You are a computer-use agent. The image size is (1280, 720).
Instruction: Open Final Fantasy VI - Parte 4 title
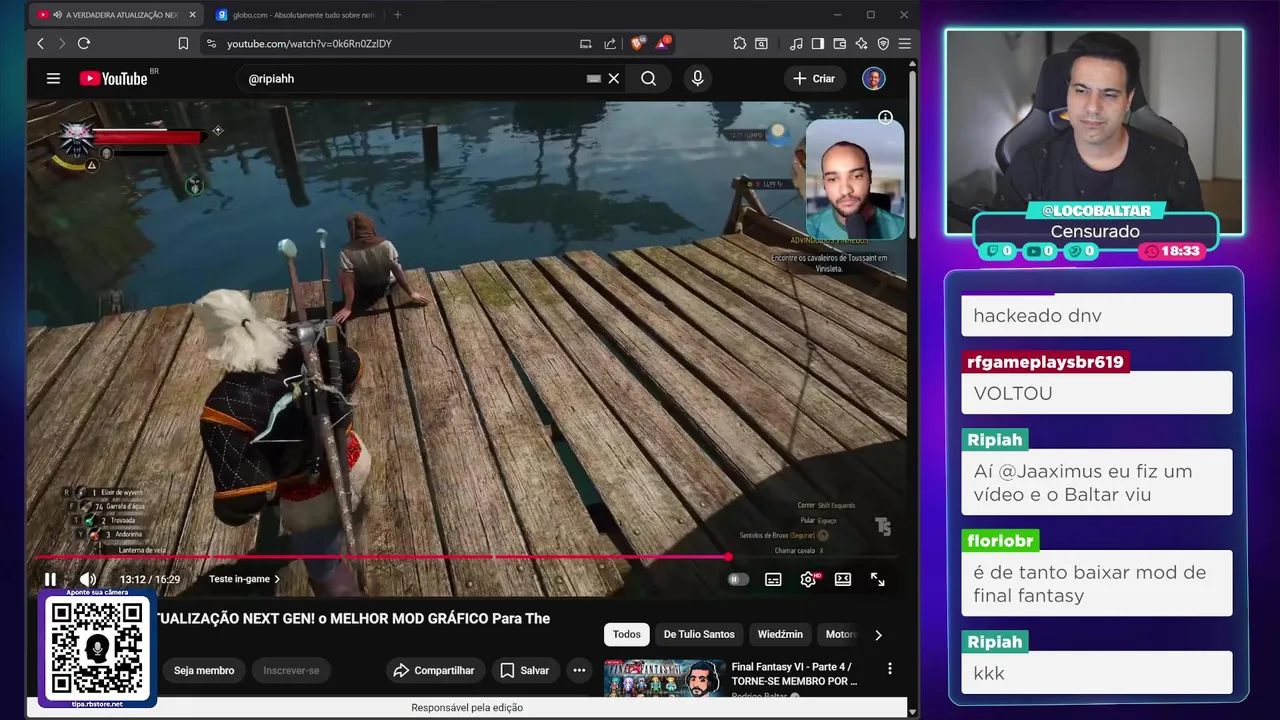(794, 673)
